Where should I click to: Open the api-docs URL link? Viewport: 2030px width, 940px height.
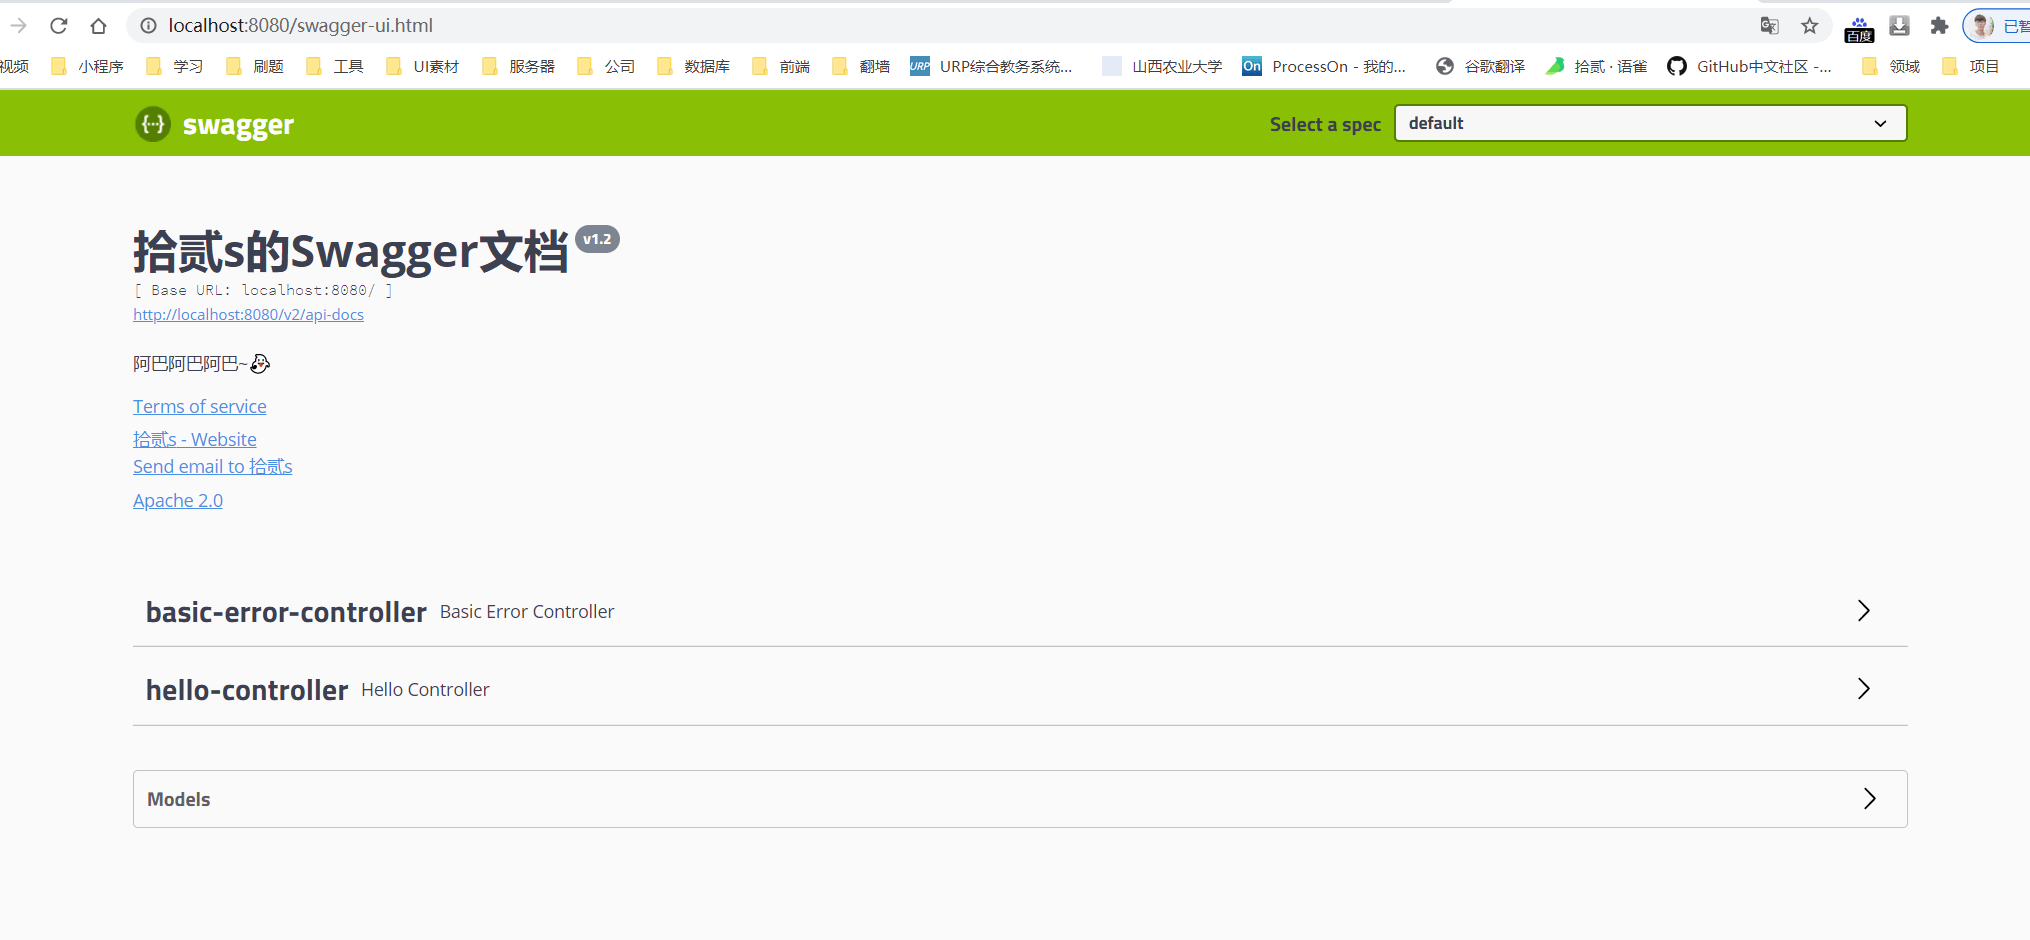(x=248, y=314)
